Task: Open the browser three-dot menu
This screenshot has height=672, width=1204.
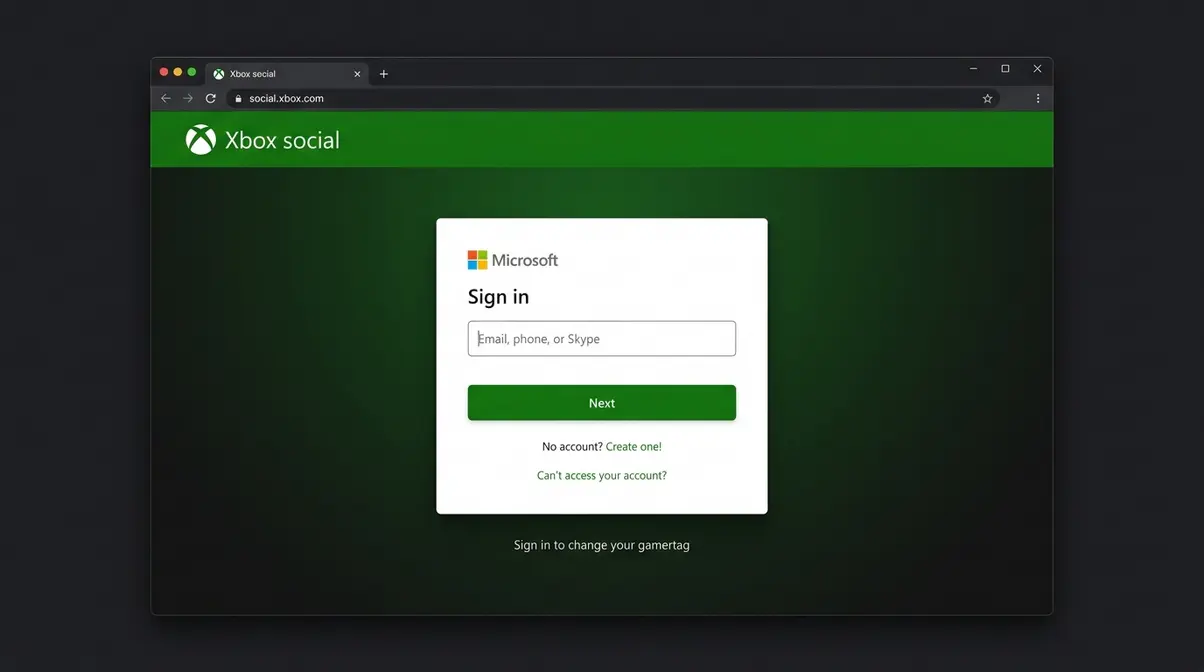Action: click(x=1038, y=98)
